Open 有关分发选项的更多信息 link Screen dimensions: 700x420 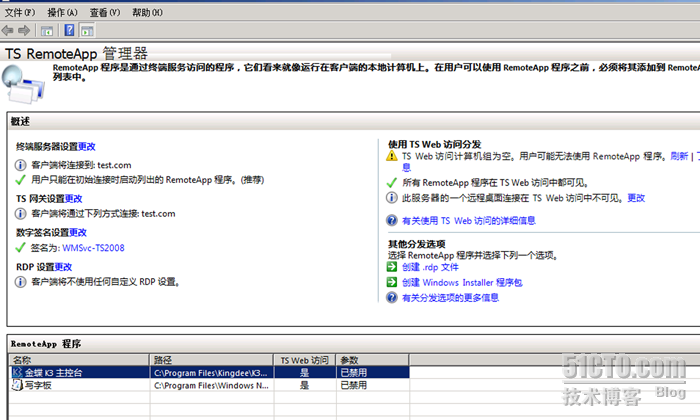pyautogui.click(x=450, y=298)
